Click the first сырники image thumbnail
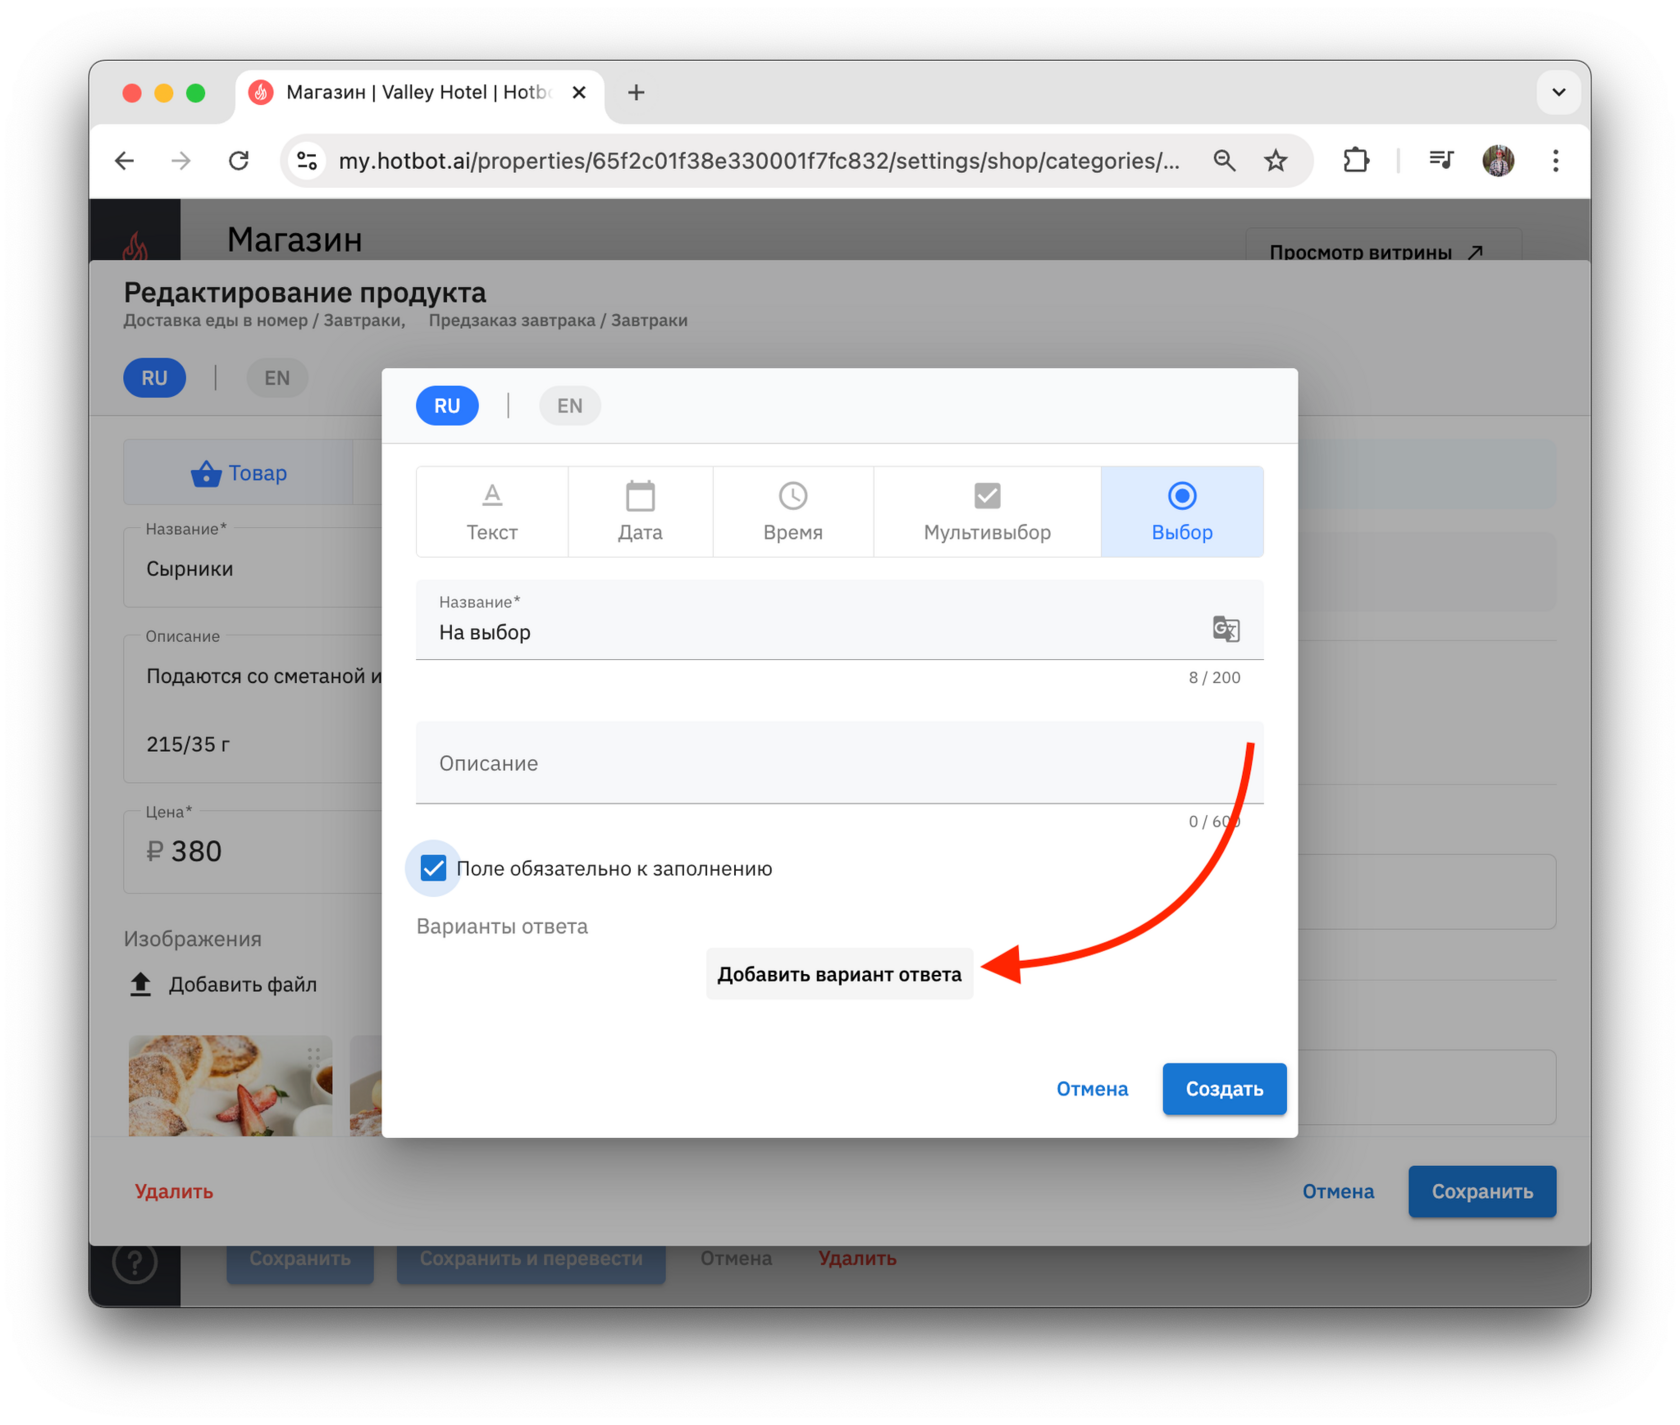This screenshot has width=1680, height=1425. (230, 1085)
